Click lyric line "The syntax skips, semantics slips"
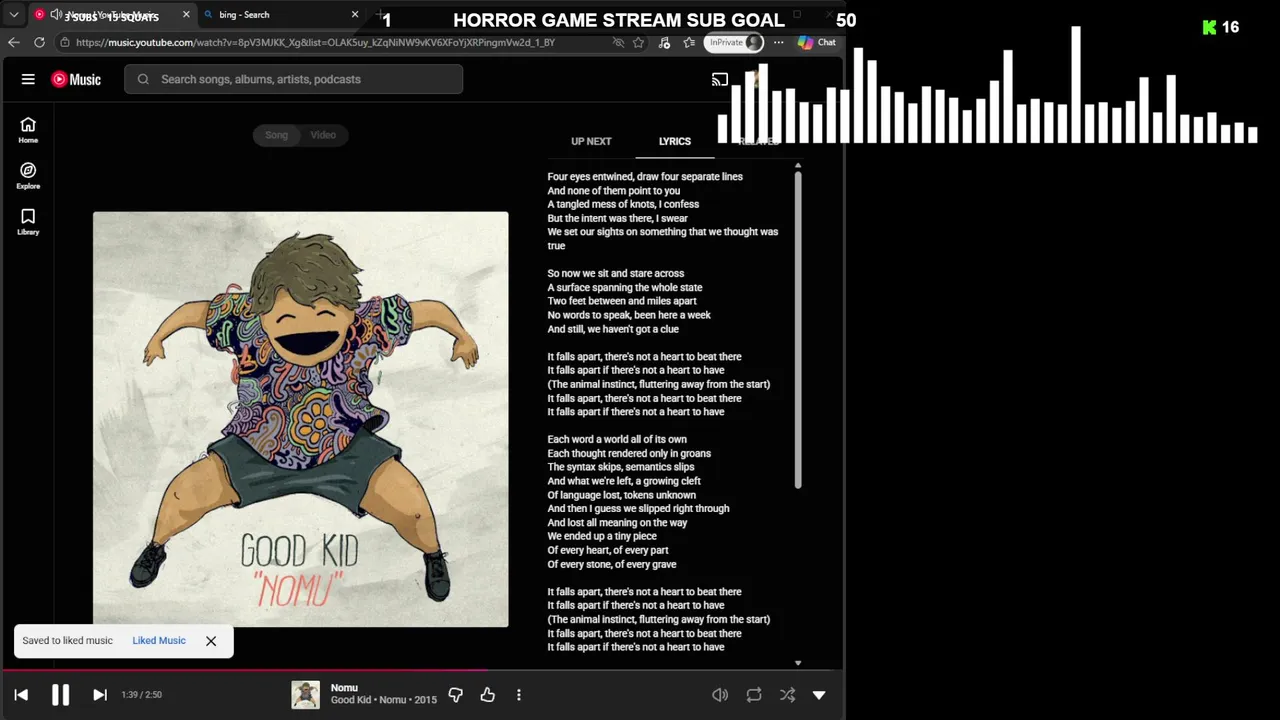The width and height of the screenshot is (1280, 720). [x=621, y=467]
